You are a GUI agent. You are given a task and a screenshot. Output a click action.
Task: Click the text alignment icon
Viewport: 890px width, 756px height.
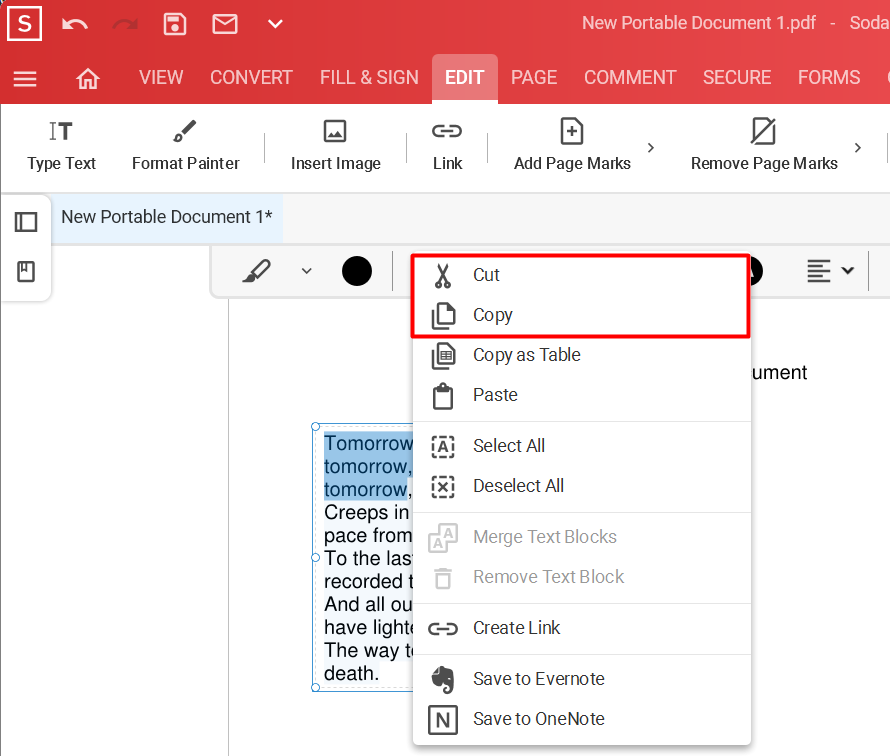pos(818,271)
